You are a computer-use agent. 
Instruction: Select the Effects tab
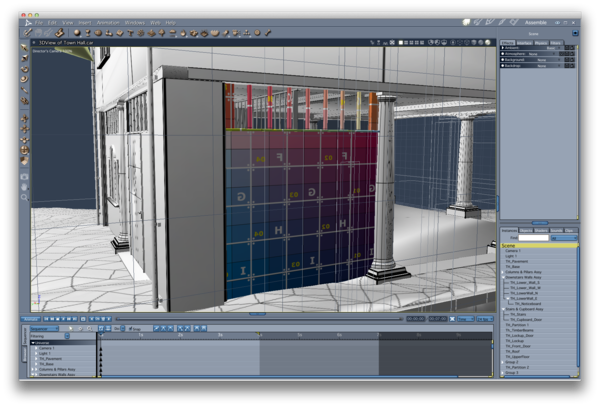tap(508, 43)
